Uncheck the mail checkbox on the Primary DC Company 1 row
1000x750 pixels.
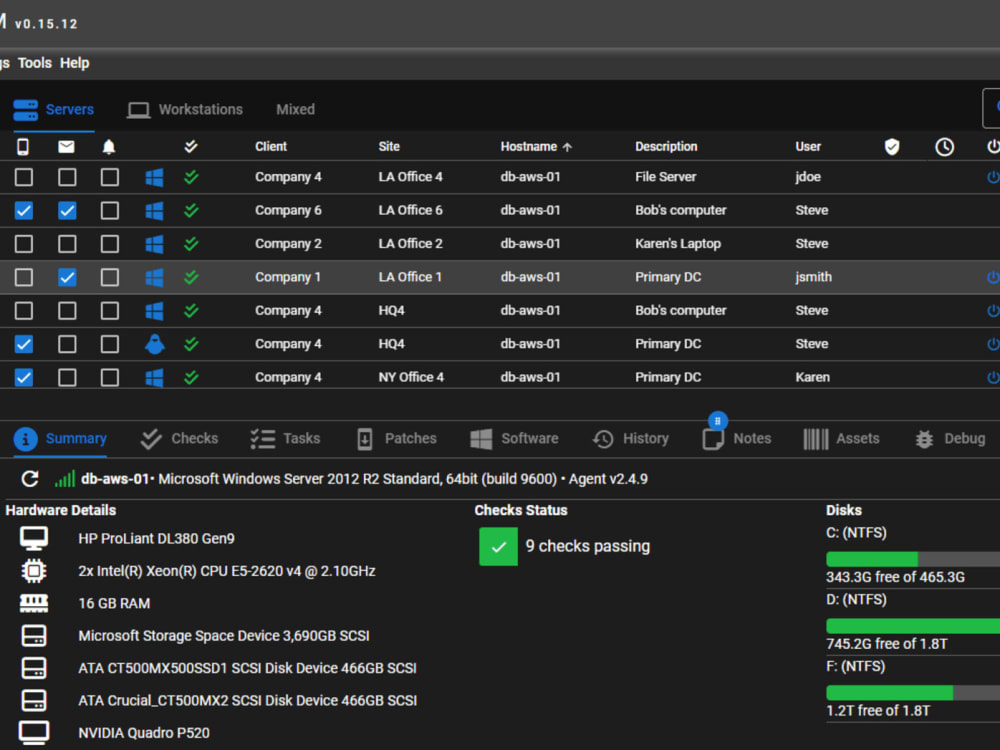66,277
